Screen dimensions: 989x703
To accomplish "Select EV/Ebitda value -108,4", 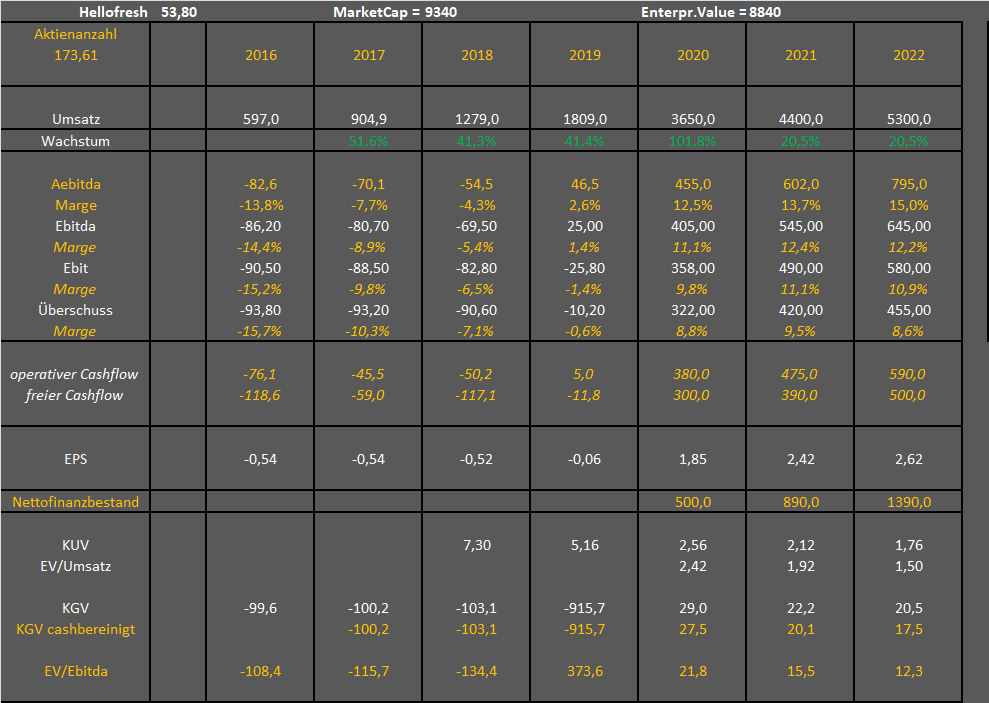I will pyautogui.click(x=260, y=671).
